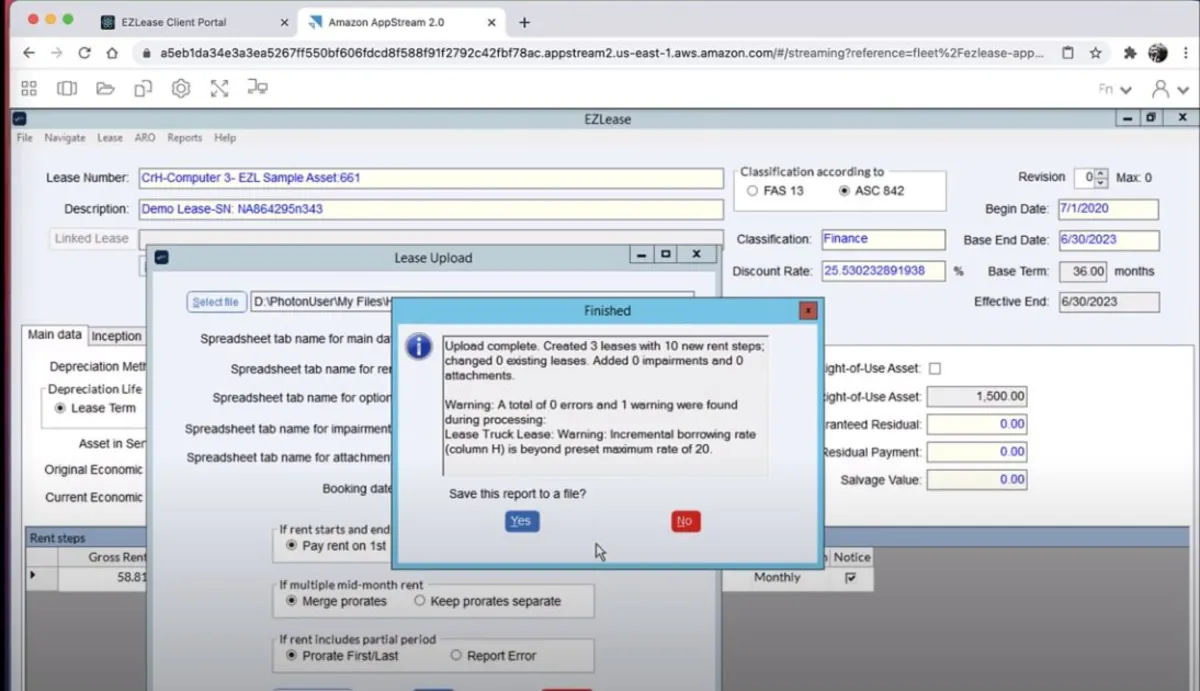Viewport: 1200px width, 691px height.
Task: Reload the browser page
Action: [84, 53]
